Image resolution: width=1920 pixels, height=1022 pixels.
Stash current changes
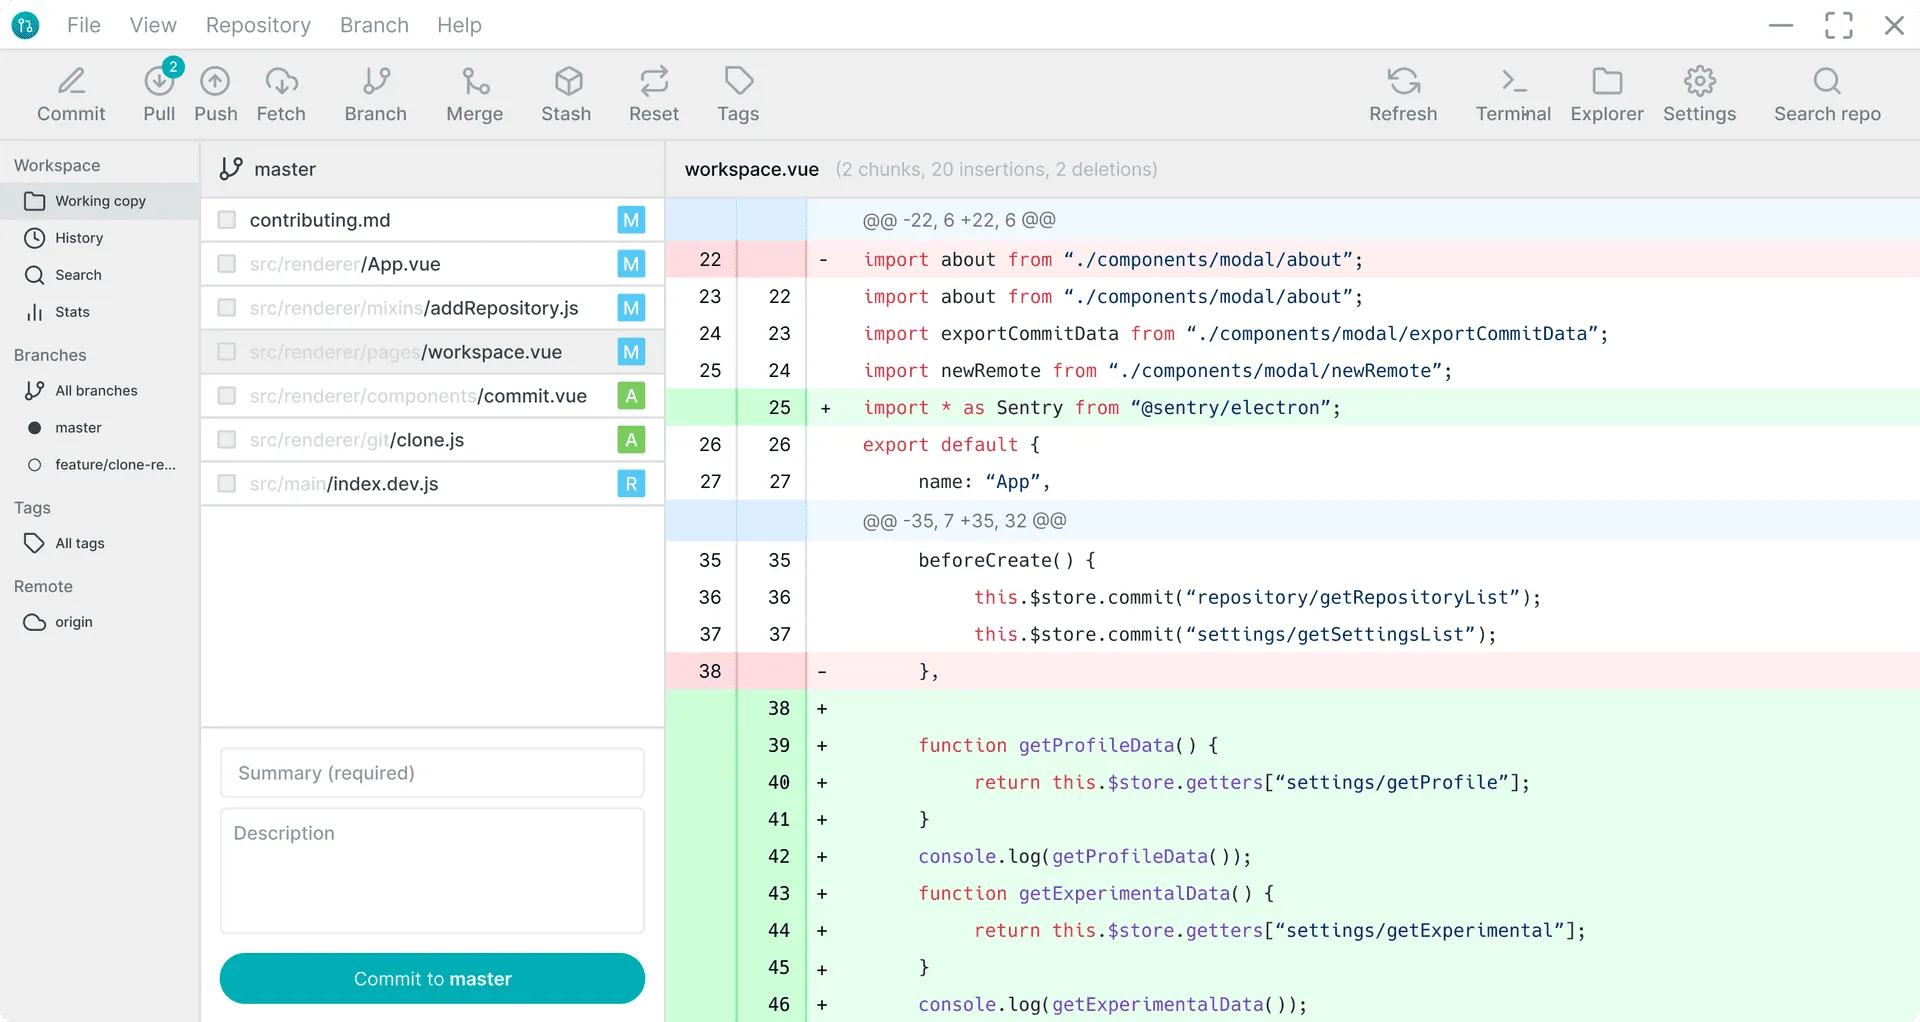(566, 93)
